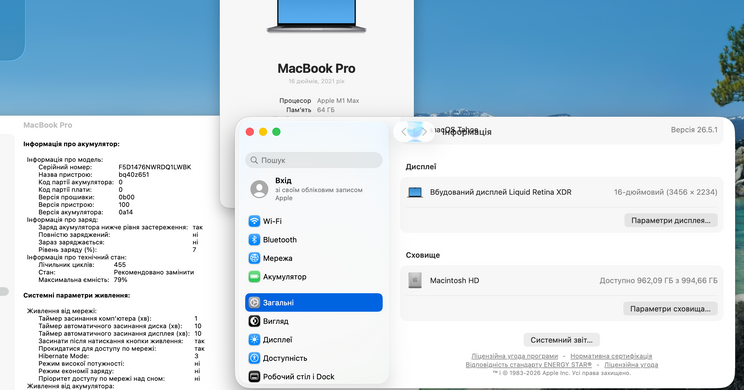Viewport: 744px width, 390px height.
Task: Open the Мережа globe icon
Action: [254, 258]
